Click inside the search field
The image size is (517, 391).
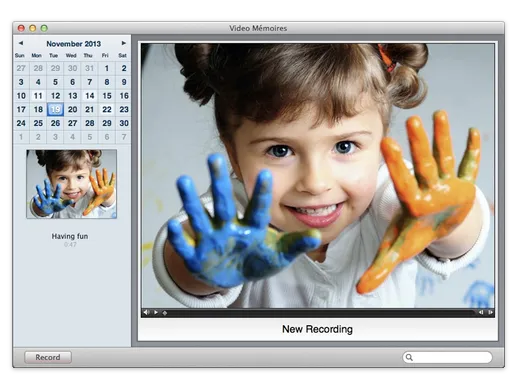pyautogui.click(x=447, y=357)
